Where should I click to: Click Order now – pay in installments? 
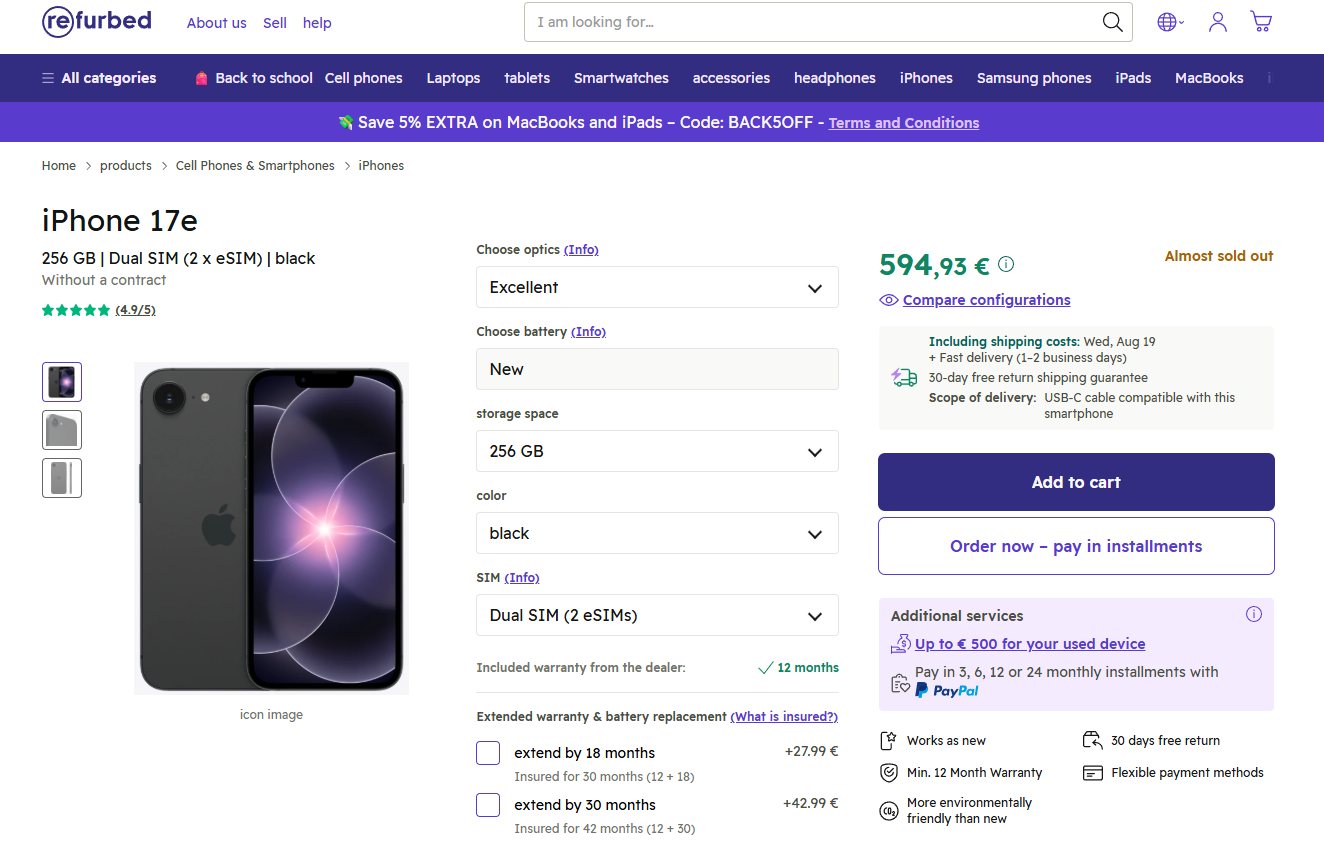coord(1076,546)
